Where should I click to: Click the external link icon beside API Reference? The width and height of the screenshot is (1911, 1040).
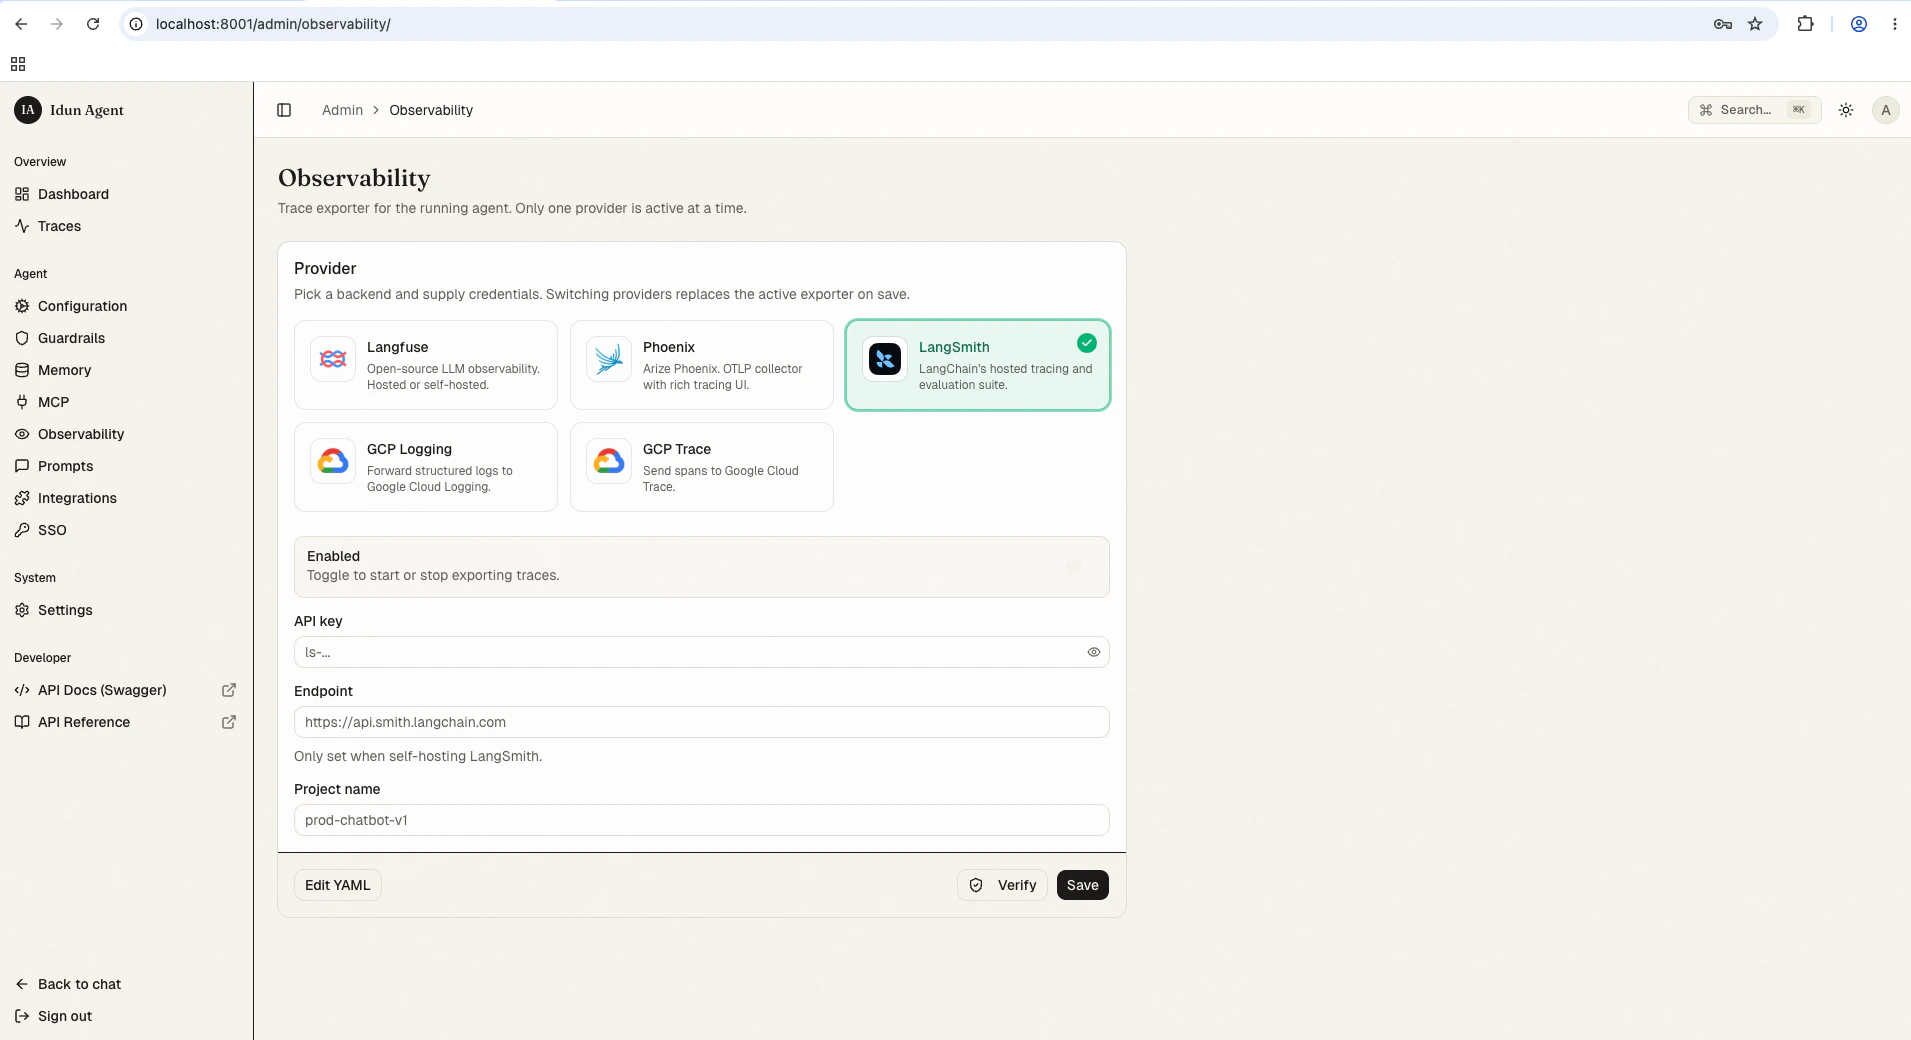pyautogui.click(x=229, y=722)
